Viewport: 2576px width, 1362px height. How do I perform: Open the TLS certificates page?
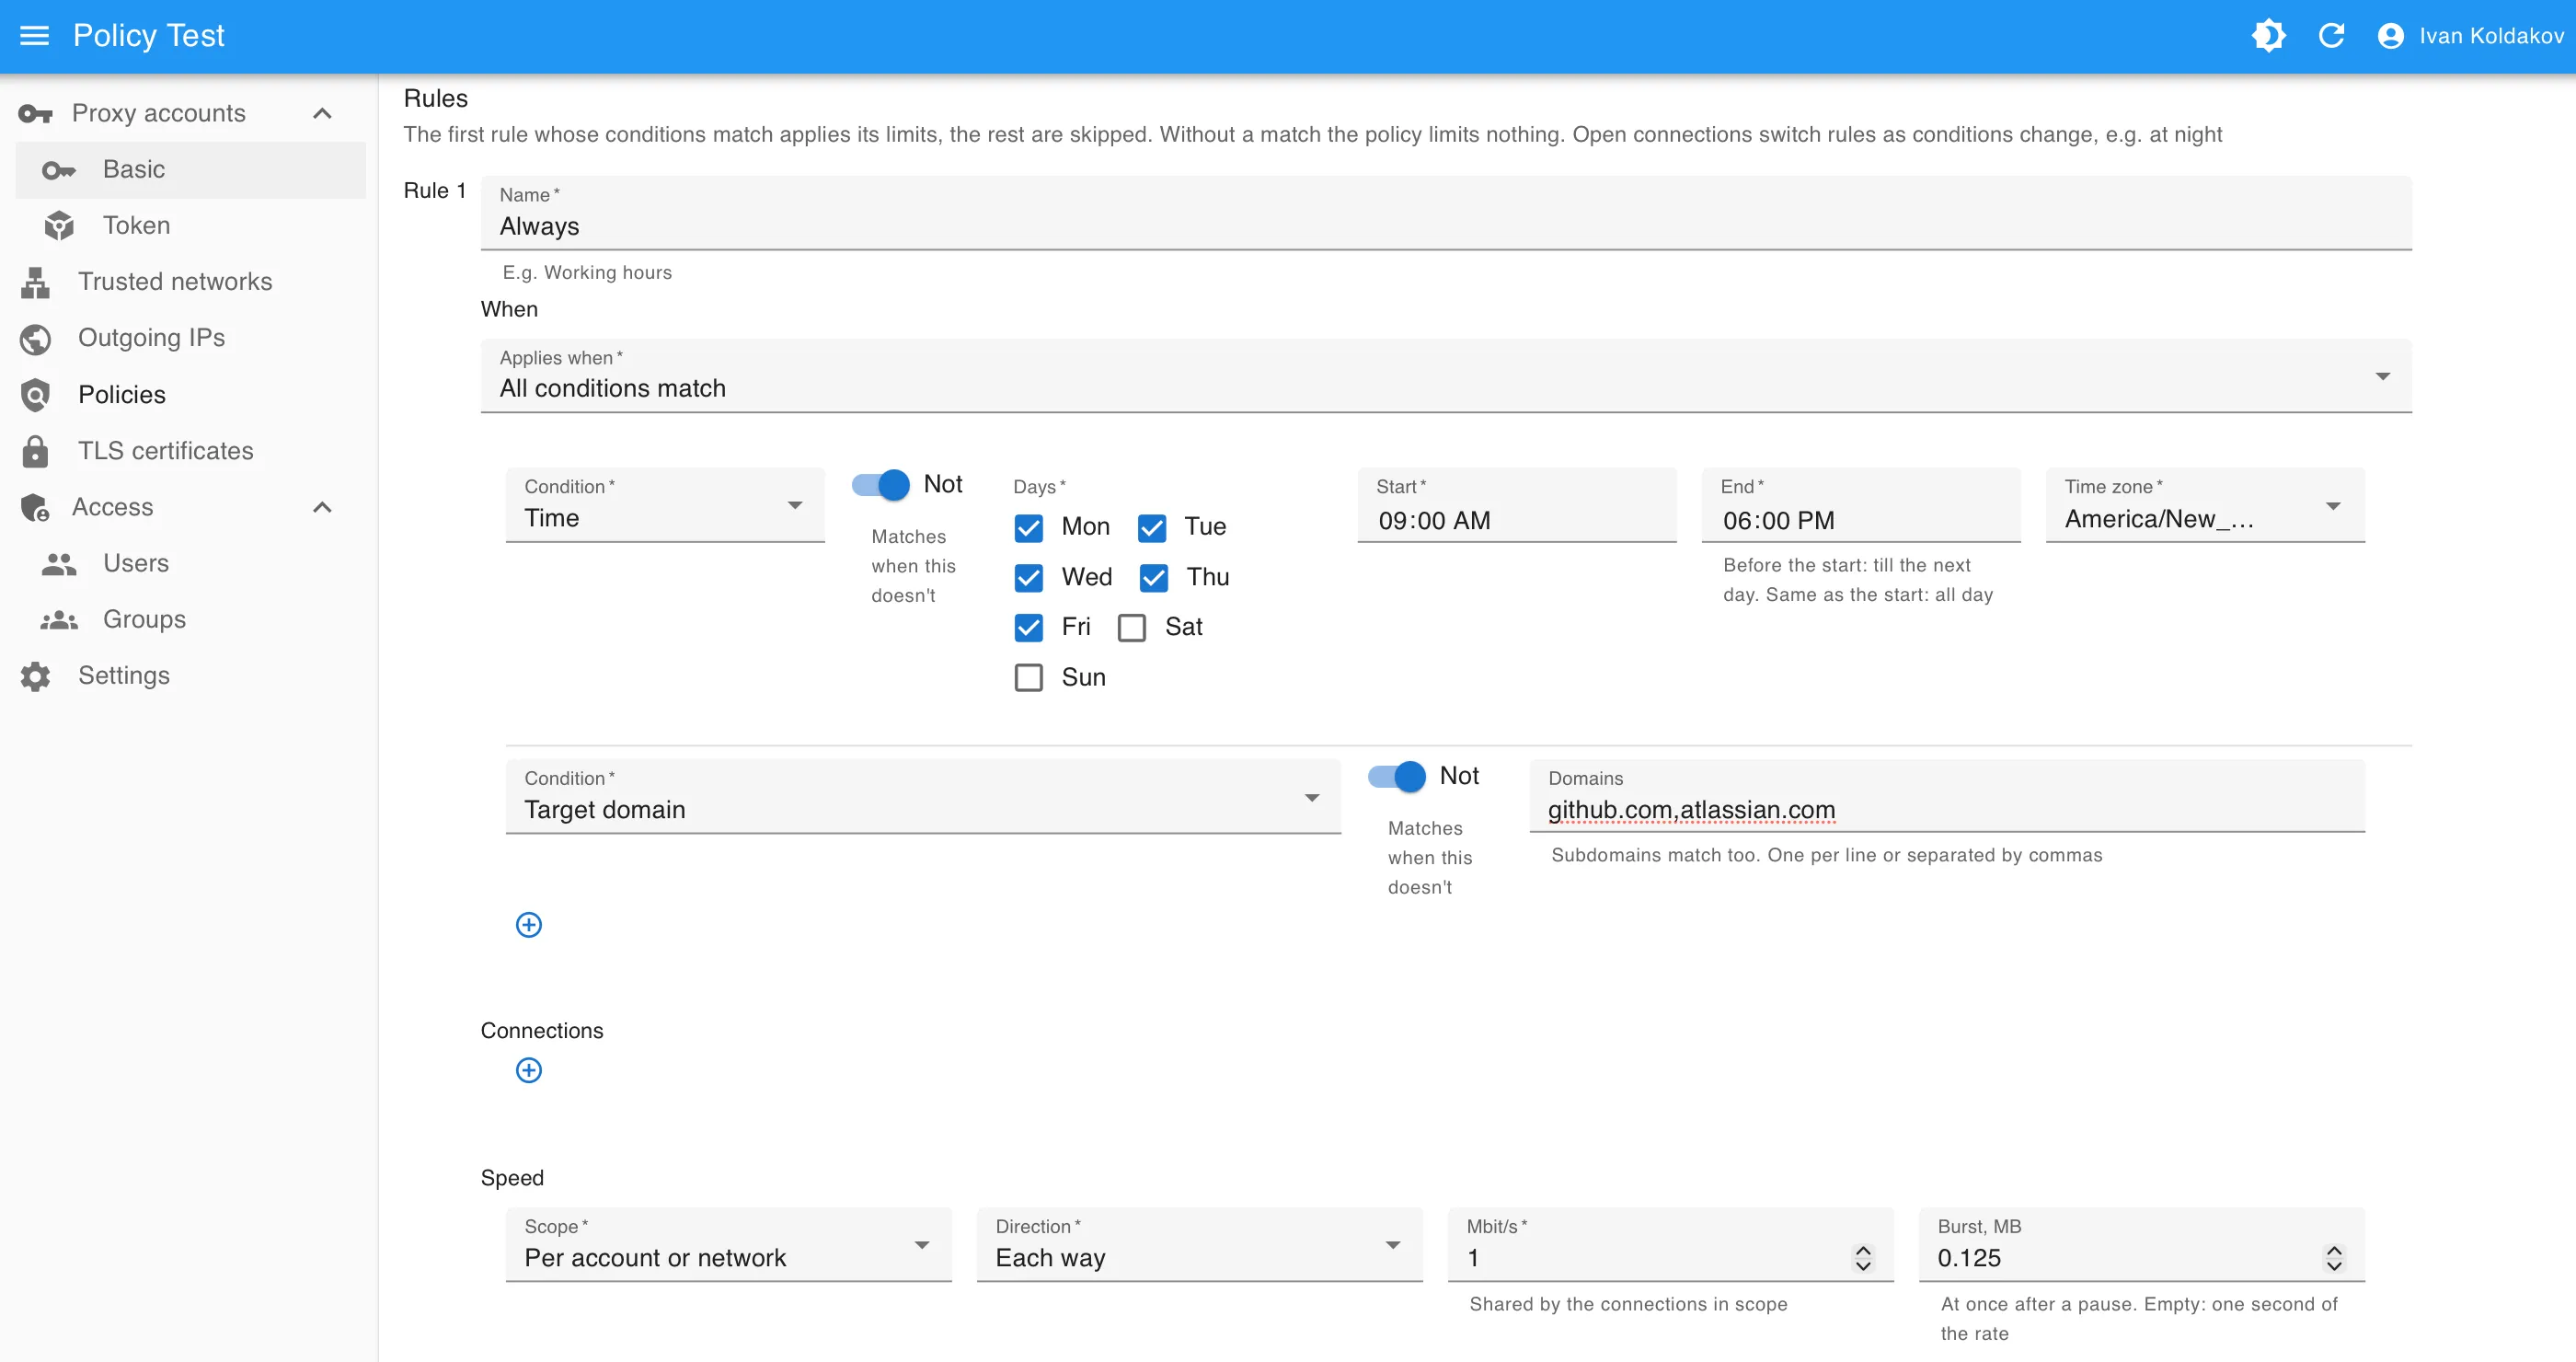[x=190, y=451]
